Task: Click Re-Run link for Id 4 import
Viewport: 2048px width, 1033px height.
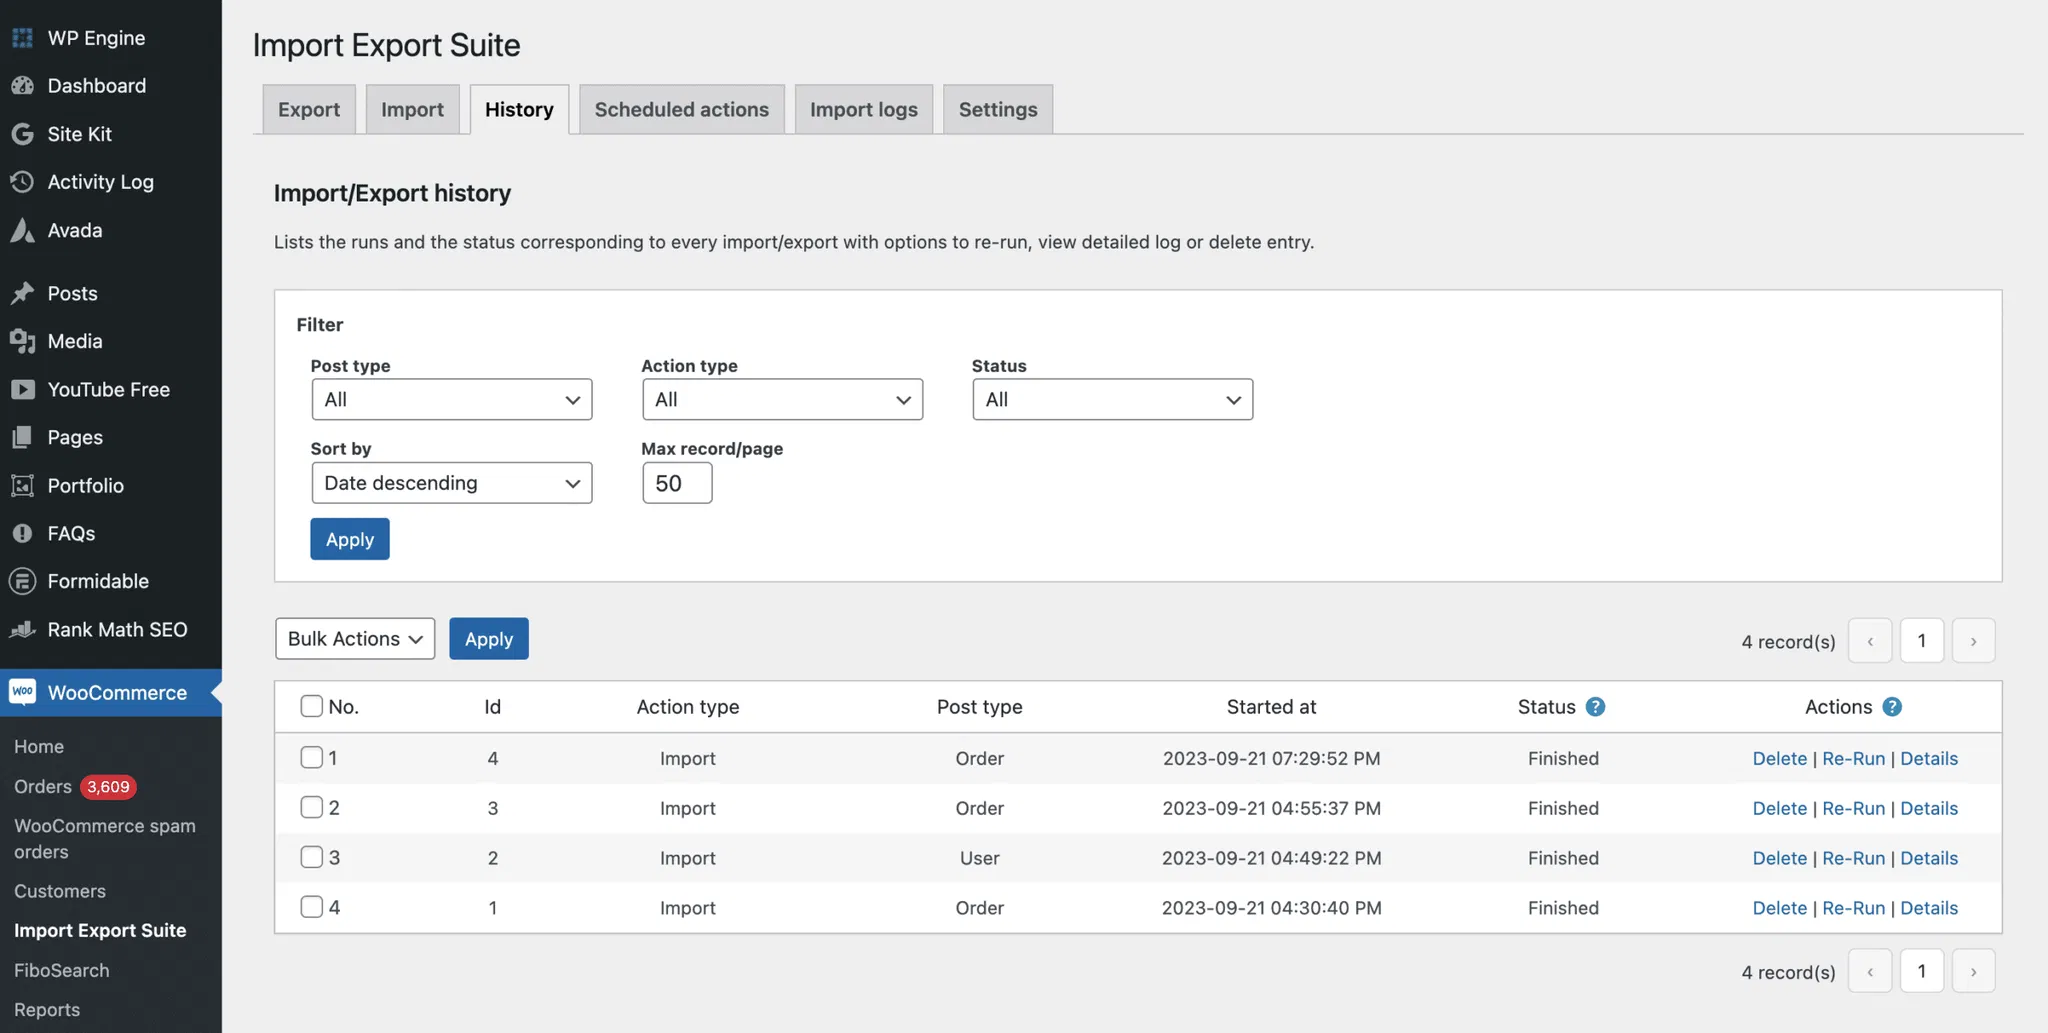Action: [x=1852, y=758]
